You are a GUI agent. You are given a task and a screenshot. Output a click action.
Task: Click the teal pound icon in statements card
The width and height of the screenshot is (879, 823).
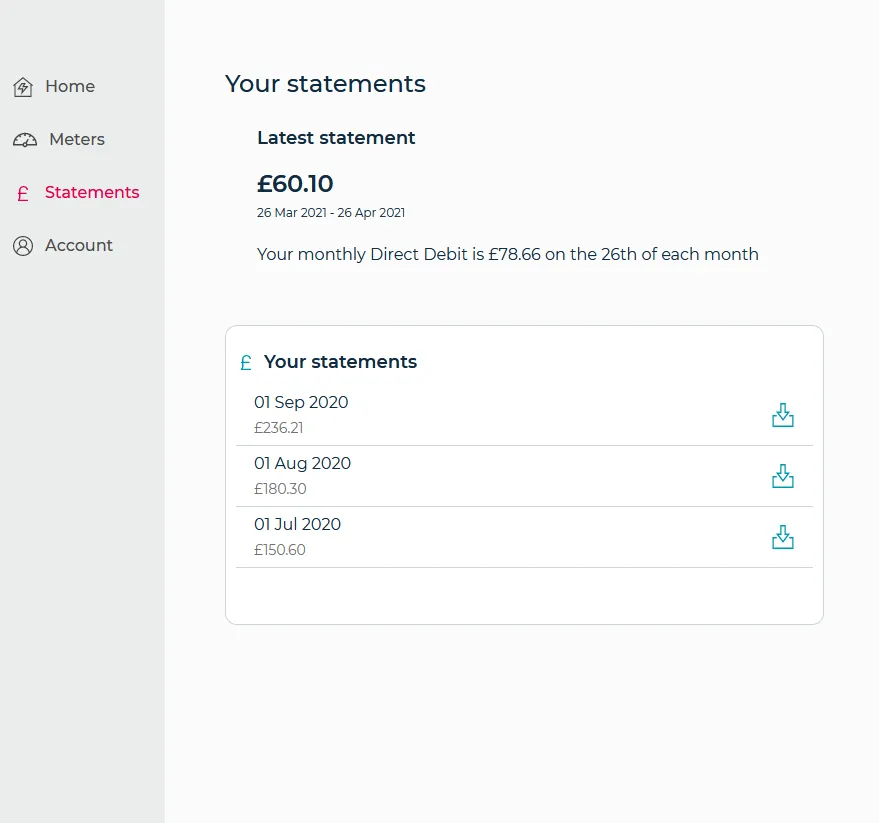pos(246,363)
